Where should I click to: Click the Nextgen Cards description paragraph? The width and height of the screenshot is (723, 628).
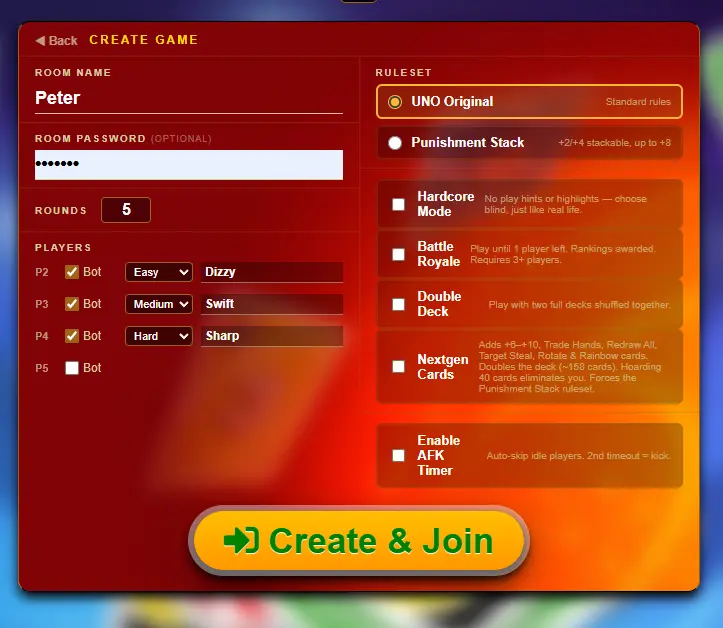570,367
